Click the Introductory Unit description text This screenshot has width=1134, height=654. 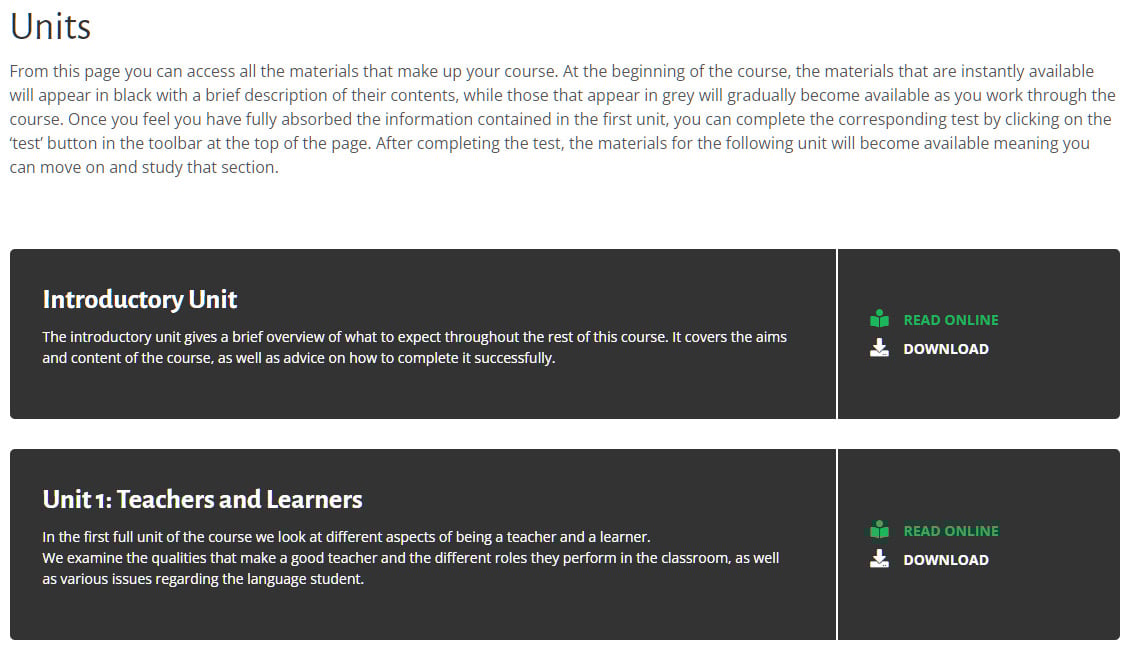click(x=414, y=347)
